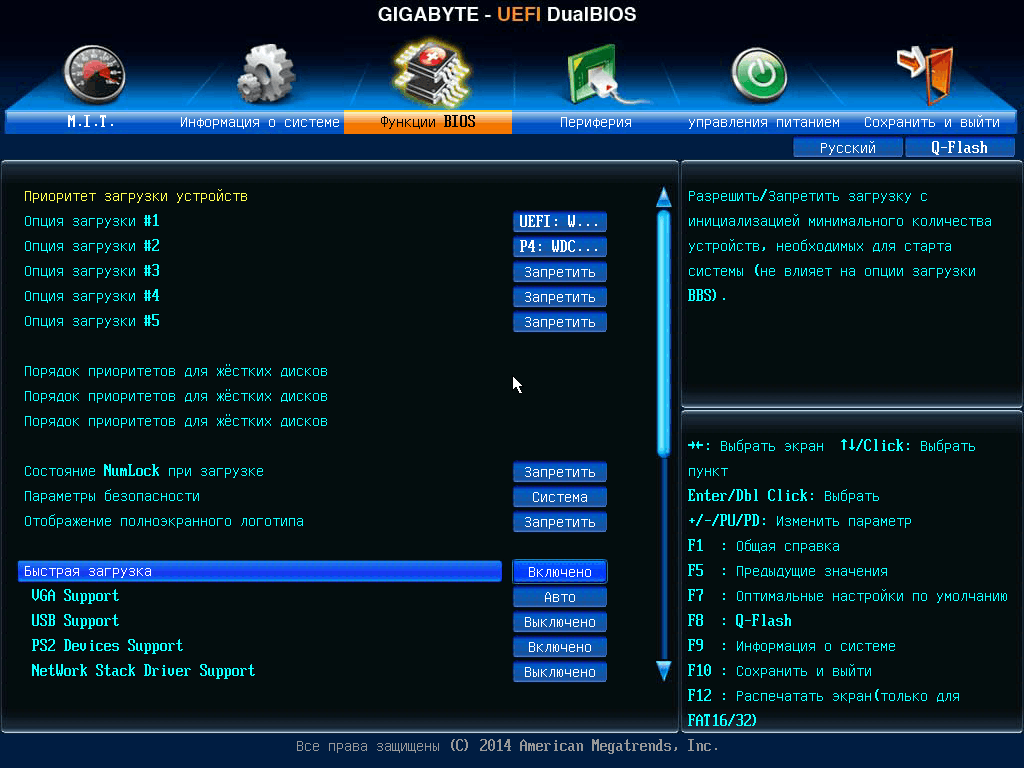The image size is (1024, 768).
Task: Open the Сохранить и выйти tab
Action: click(x=932, y=121)
